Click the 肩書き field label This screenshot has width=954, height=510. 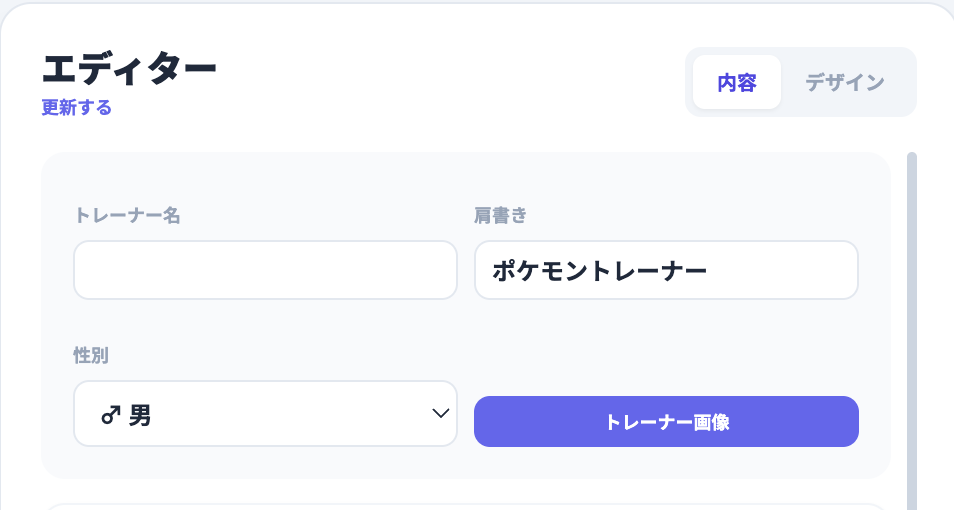(x=500, y=215)
